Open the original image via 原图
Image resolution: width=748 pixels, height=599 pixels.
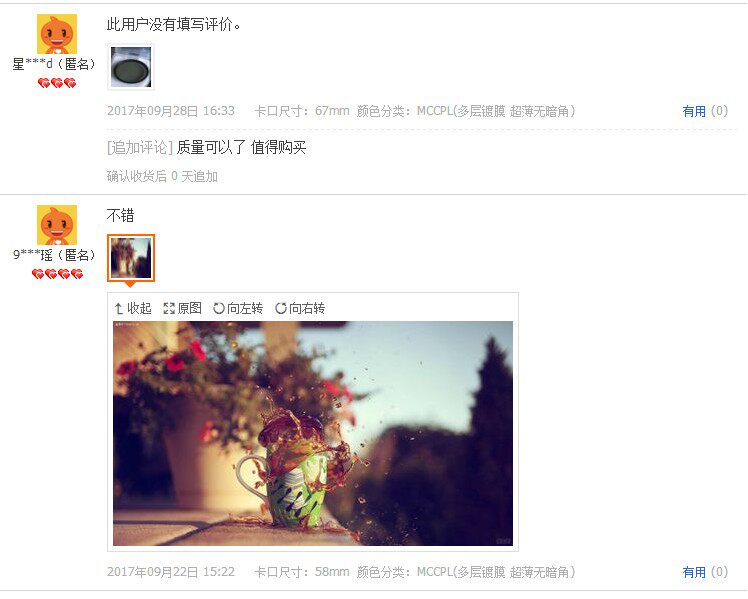point(182,309)
